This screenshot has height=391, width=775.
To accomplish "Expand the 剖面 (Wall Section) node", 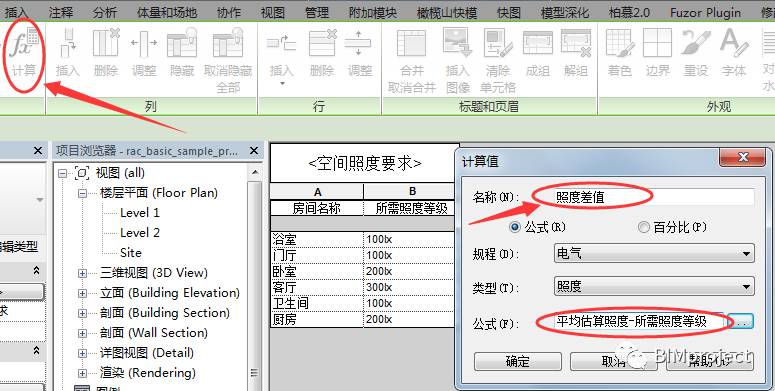I will 83,333.
